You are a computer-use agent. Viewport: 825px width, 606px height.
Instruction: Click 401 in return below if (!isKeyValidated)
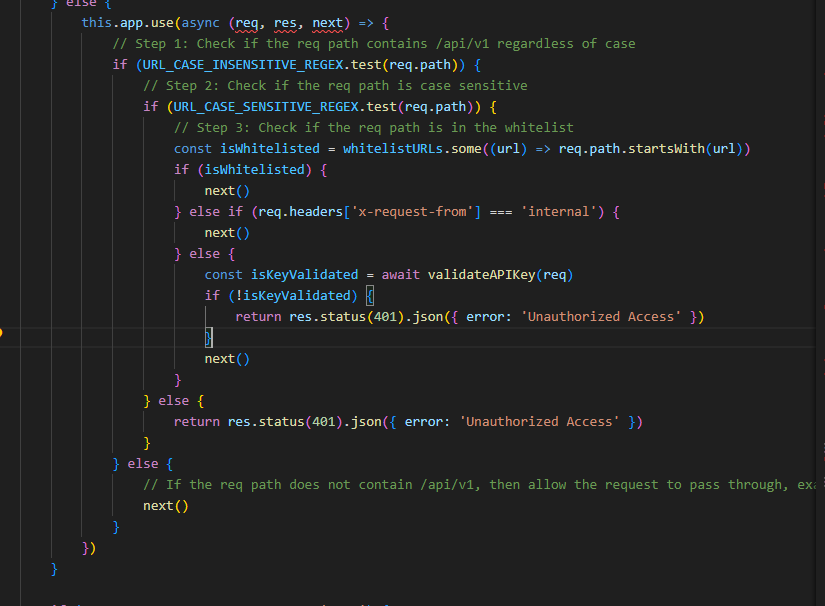[x=385, y=317]
